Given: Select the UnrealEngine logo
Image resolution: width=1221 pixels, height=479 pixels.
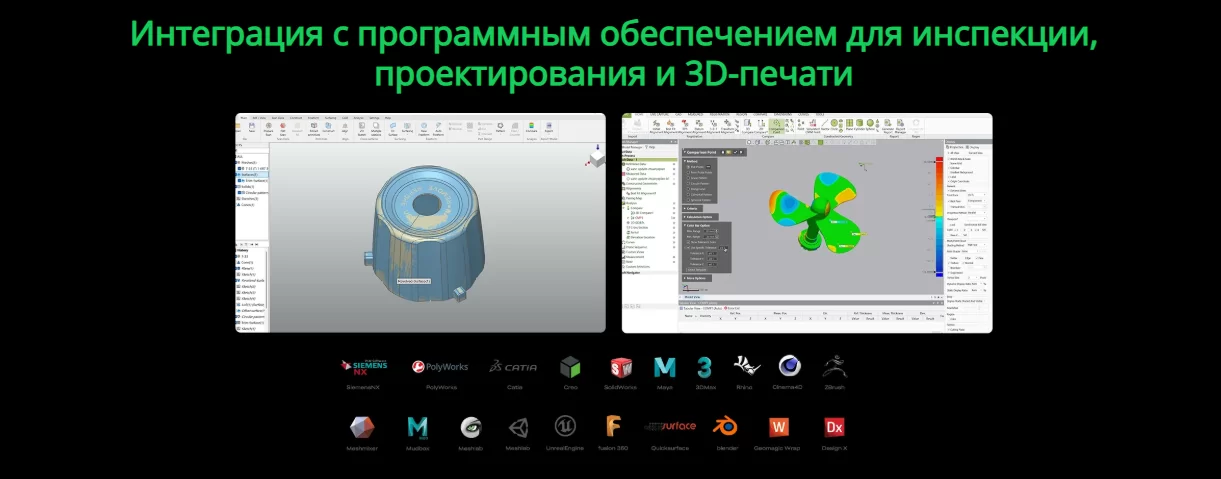Looking at the screenshot, I should (x=564, y=428).
